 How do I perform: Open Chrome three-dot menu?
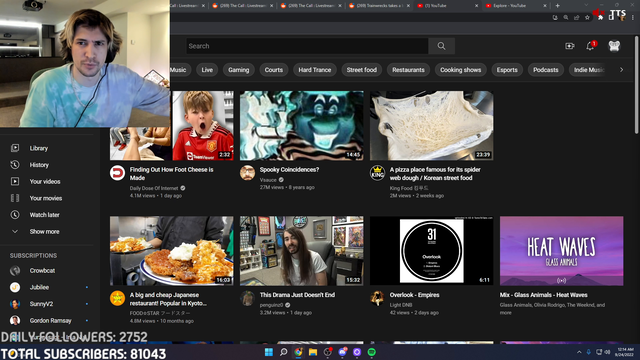click(633, 18)
